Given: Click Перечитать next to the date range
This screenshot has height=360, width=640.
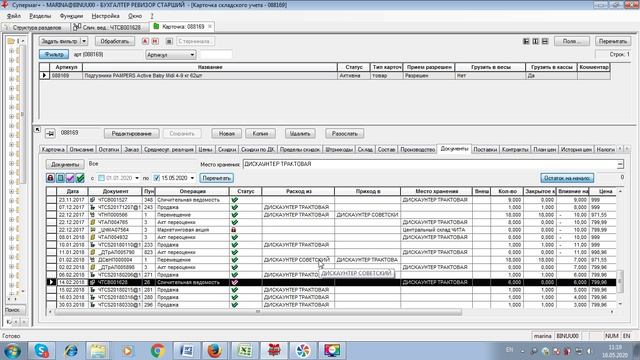Looking at the screenshot, I should point(216,178).
